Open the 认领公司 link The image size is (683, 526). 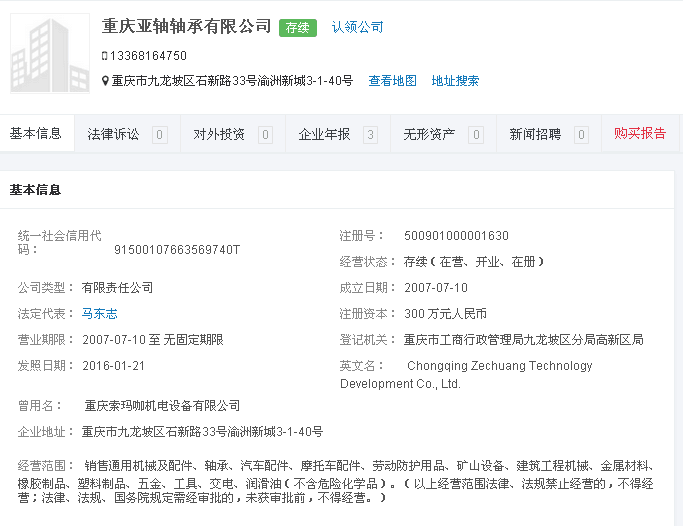point(357,27)
